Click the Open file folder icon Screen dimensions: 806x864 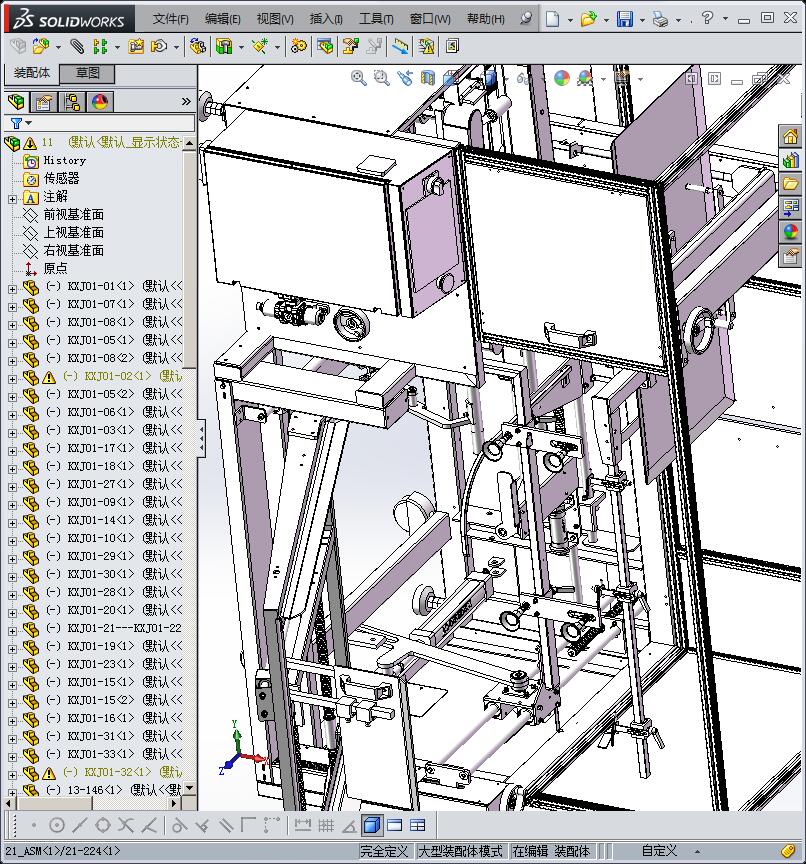click(588, 19)
